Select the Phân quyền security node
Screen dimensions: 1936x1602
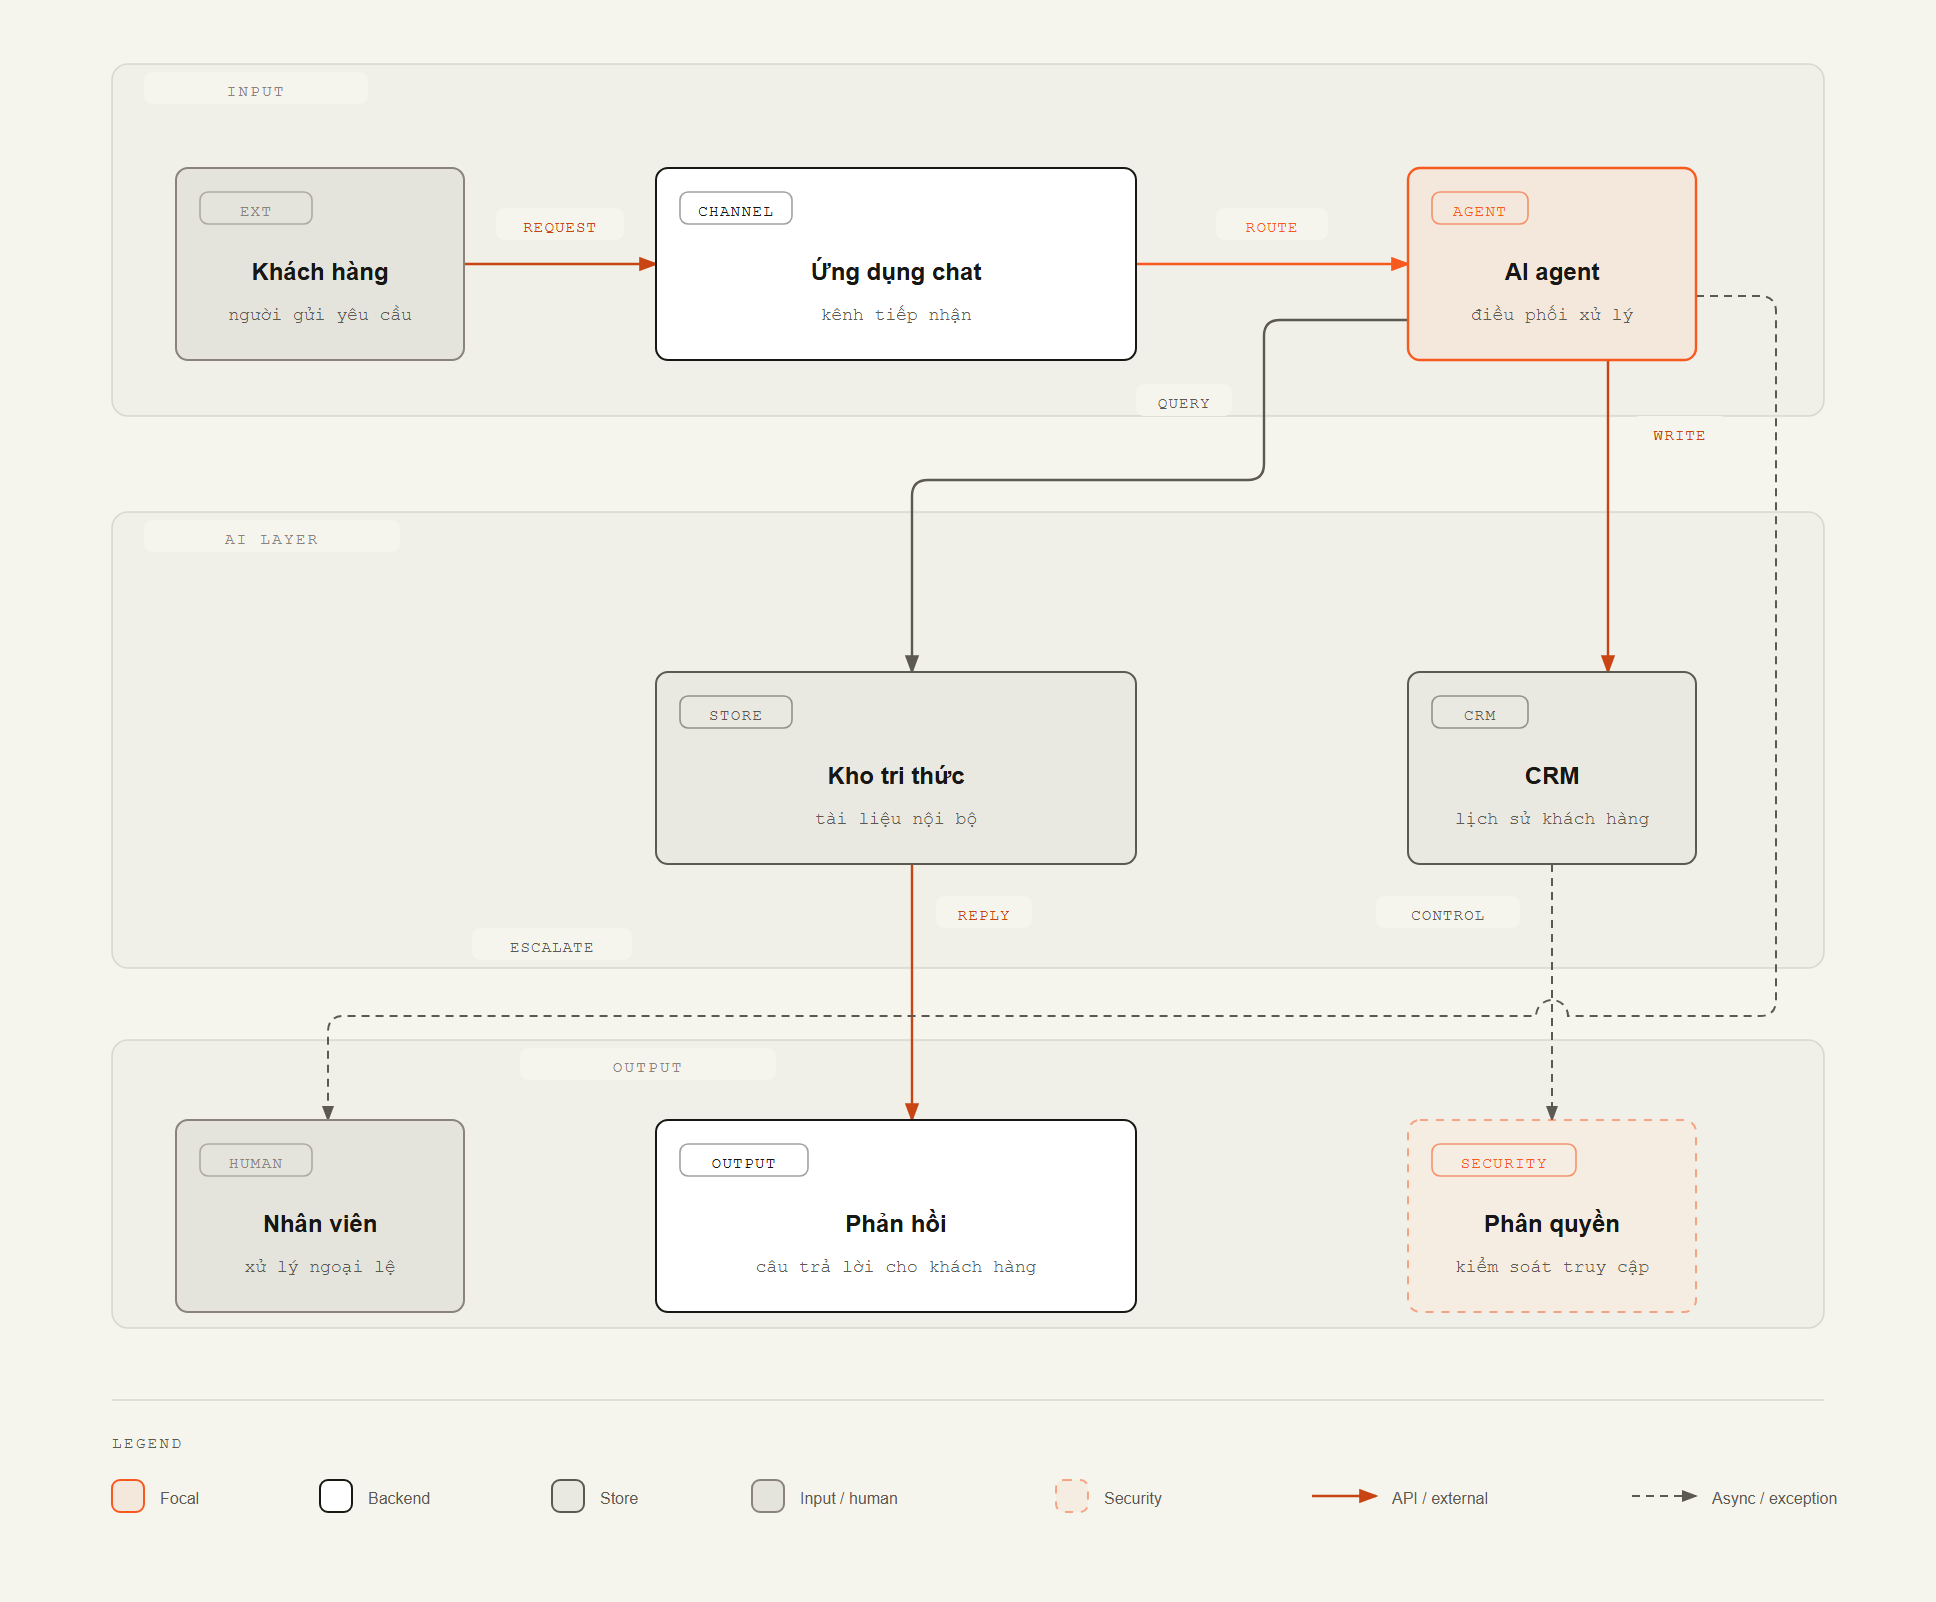coord(1552,1216)
